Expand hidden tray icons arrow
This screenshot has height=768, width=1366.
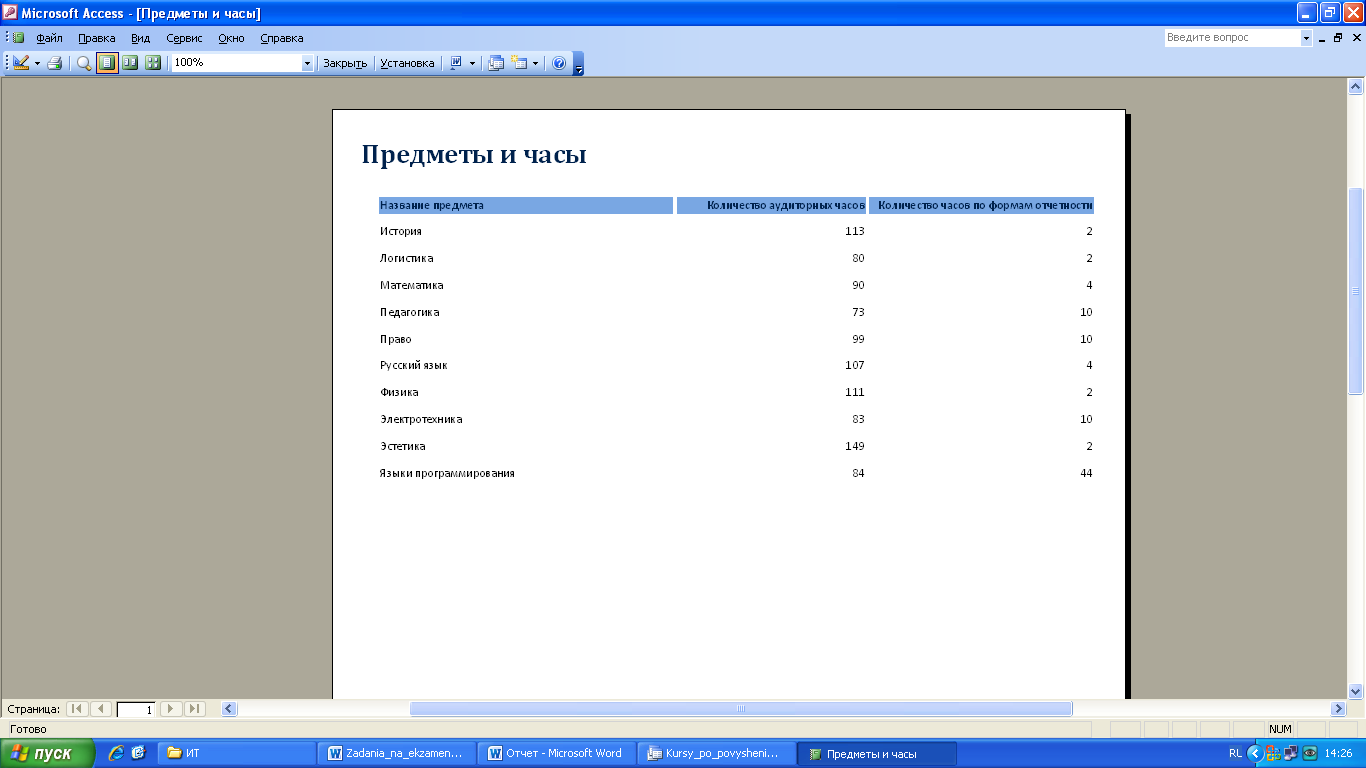point(1254,754)
